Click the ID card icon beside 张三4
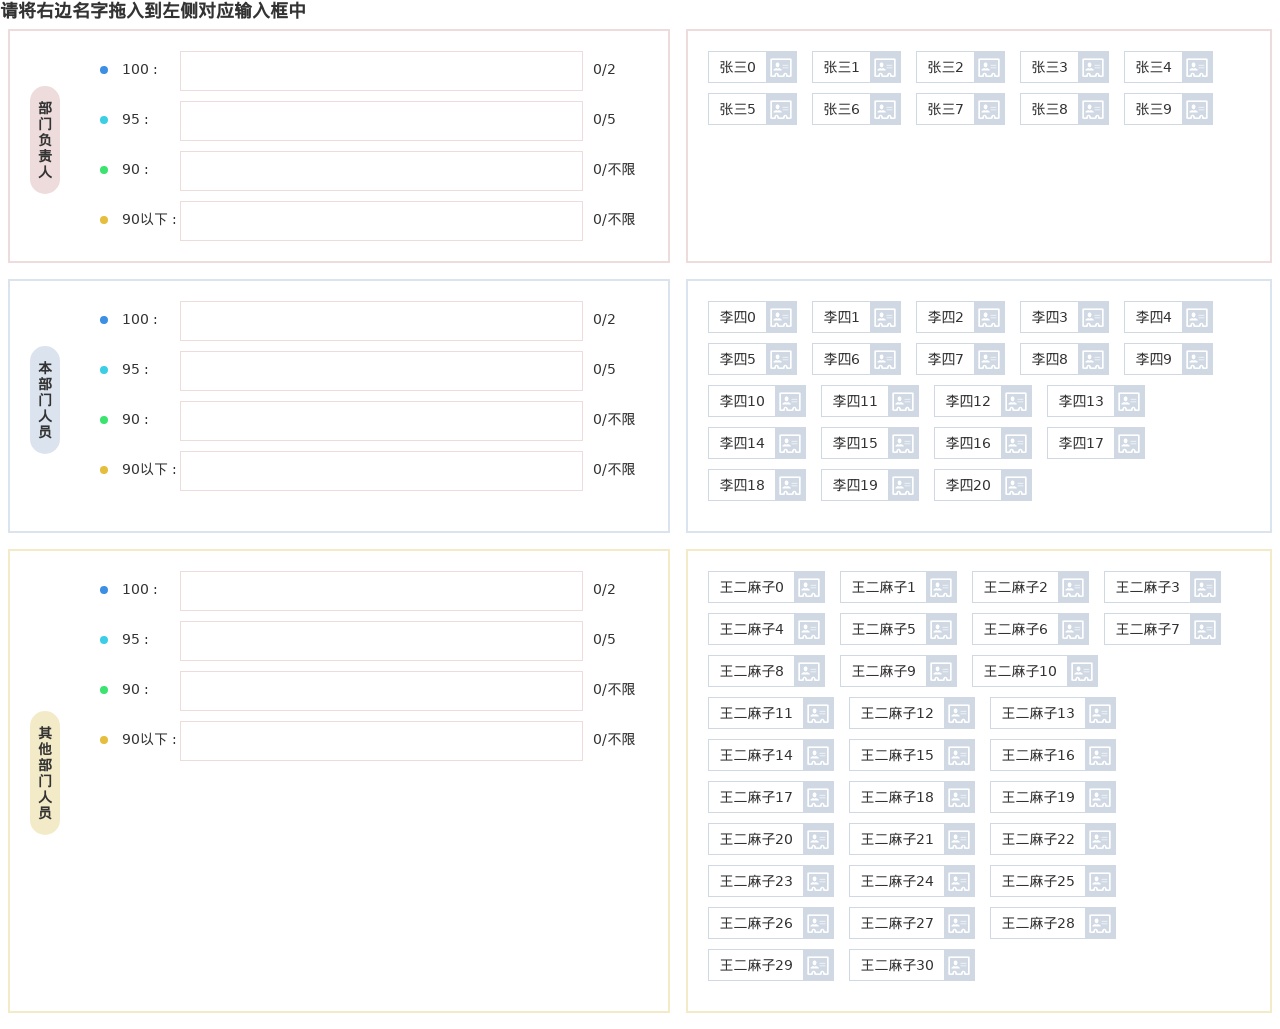The height and width of the screenshot is (1029, 1280). point(1197,68)
